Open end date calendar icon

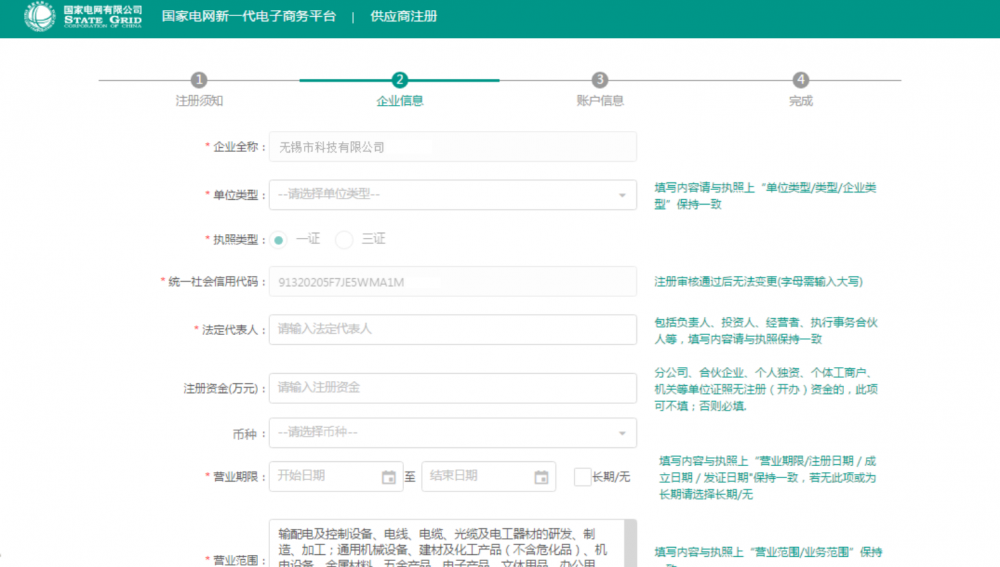pyautogui.click(x=541, y=477)
